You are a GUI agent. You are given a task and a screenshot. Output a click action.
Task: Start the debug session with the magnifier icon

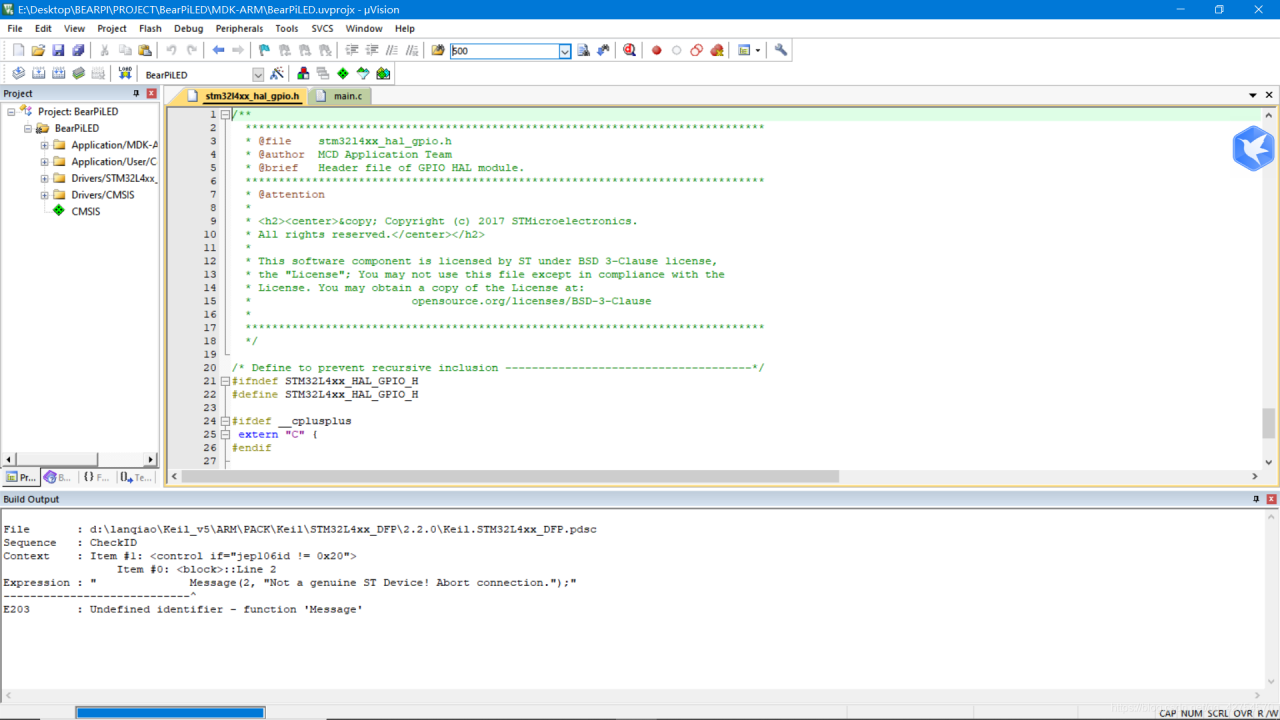[629, 50]
